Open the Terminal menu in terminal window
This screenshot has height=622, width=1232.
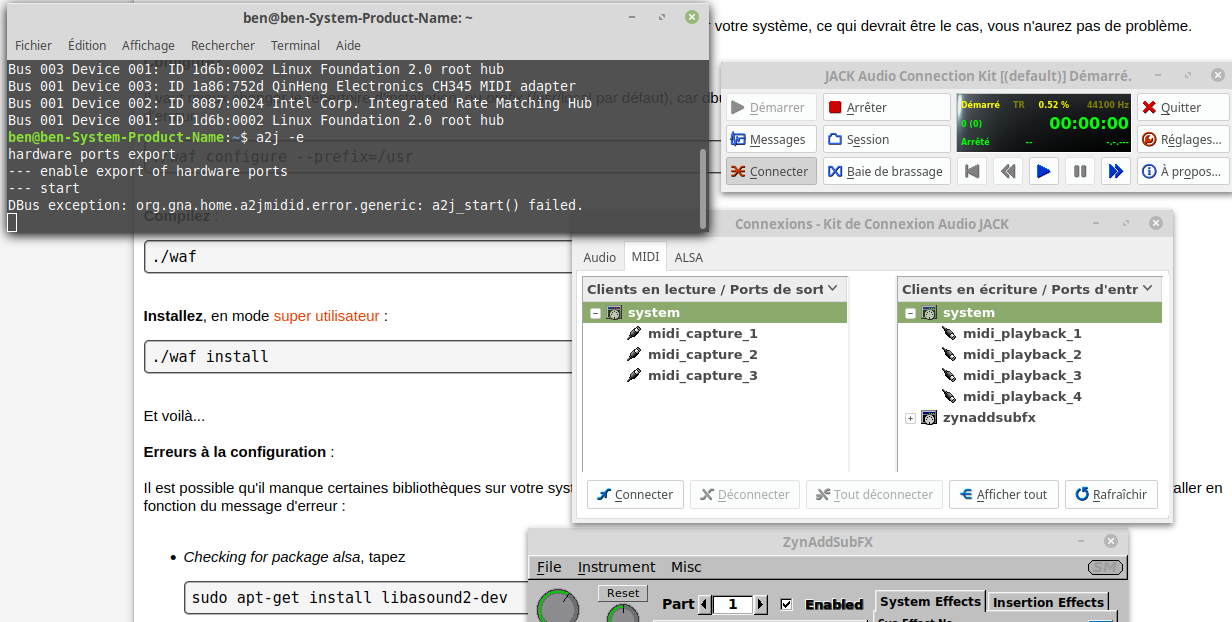click(295, 45)
